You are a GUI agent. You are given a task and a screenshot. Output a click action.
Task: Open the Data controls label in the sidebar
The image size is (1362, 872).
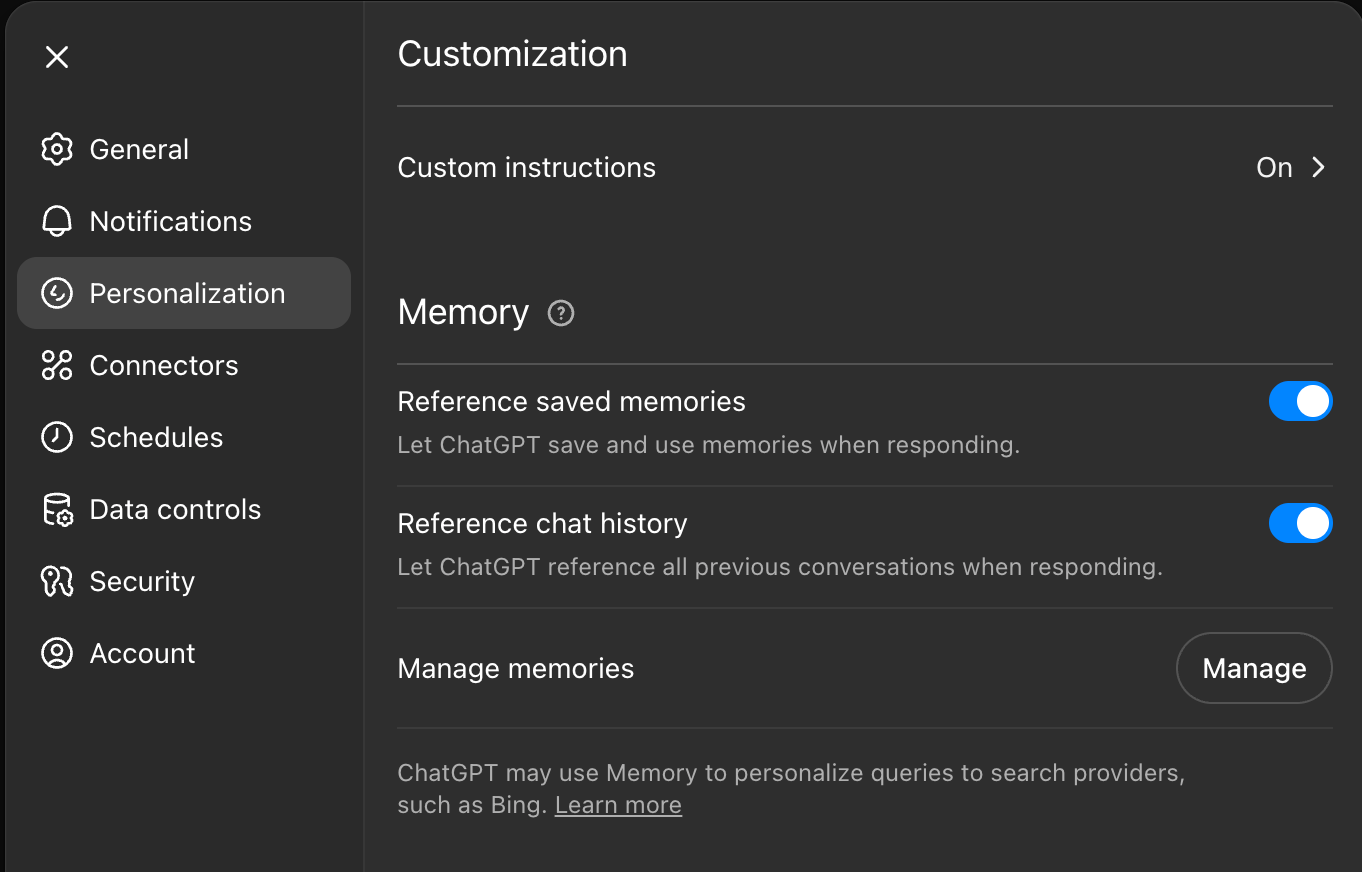pos(175,509)
